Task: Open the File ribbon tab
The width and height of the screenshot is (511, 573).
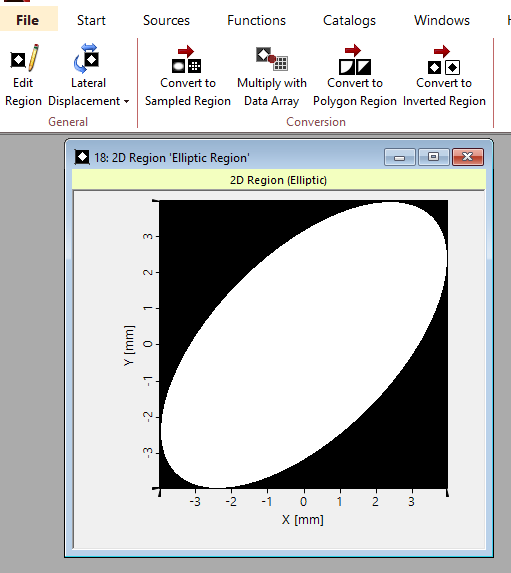Action: coord(28,20)
